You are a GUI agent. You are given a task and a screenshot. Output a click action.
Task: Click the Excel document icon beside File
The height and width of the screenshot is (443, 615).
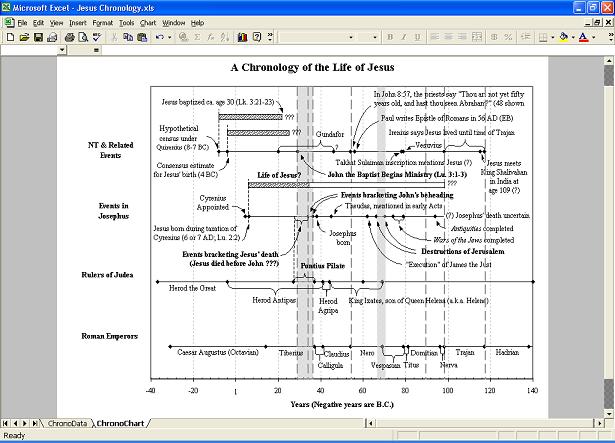click(x=9, y=23)
